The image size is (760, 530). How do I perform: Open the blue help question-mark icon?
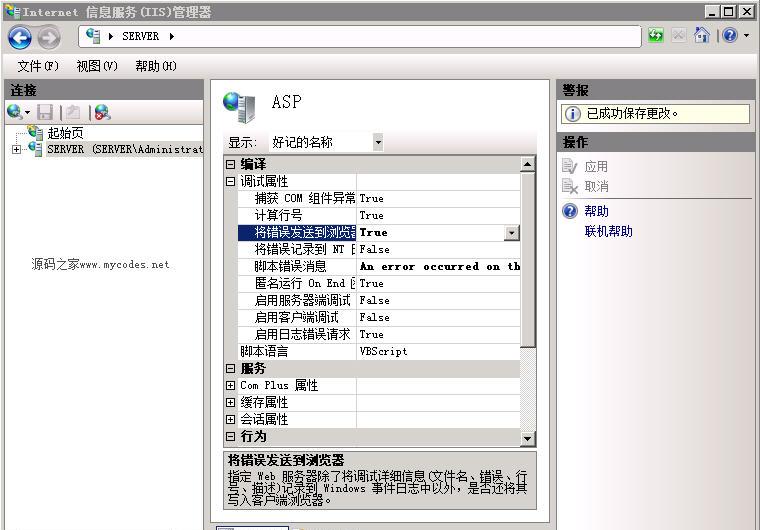pos(730,35)
